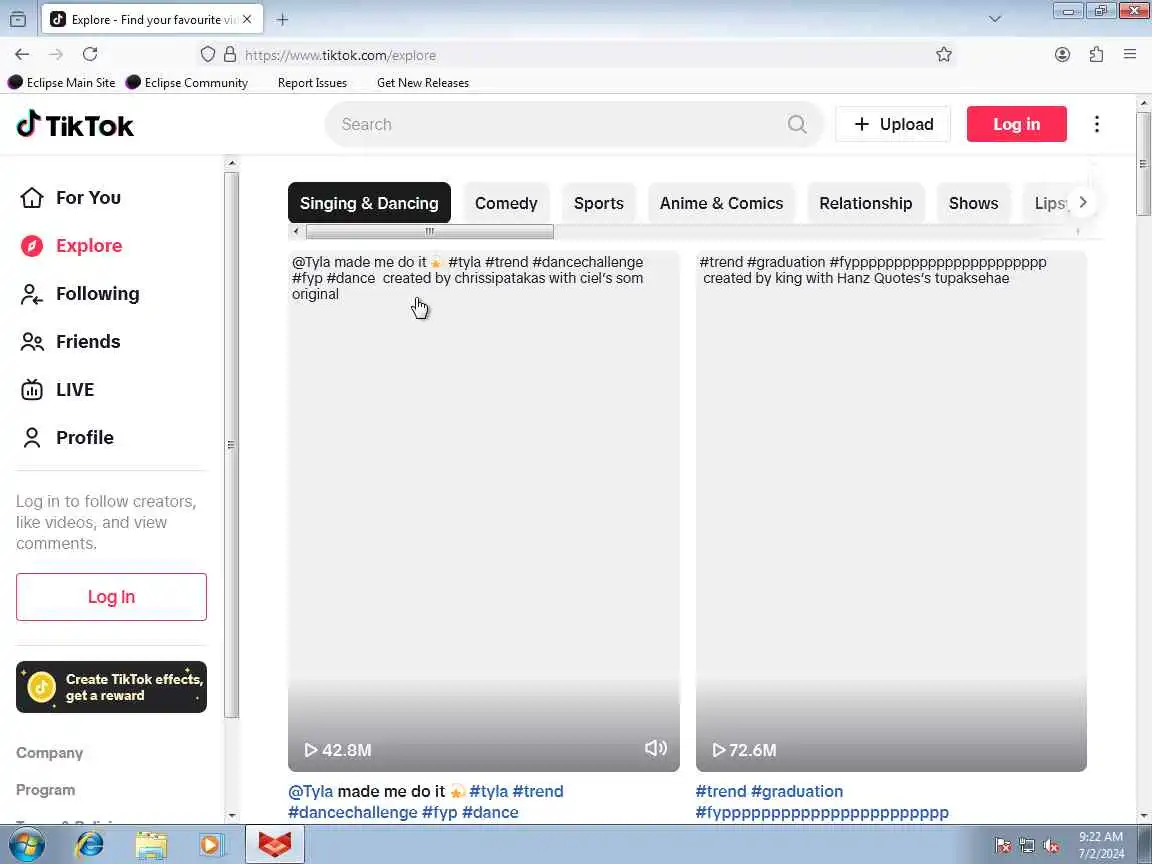Select the Shows category tab
The image size is (1152, 864).
(973, 203)
